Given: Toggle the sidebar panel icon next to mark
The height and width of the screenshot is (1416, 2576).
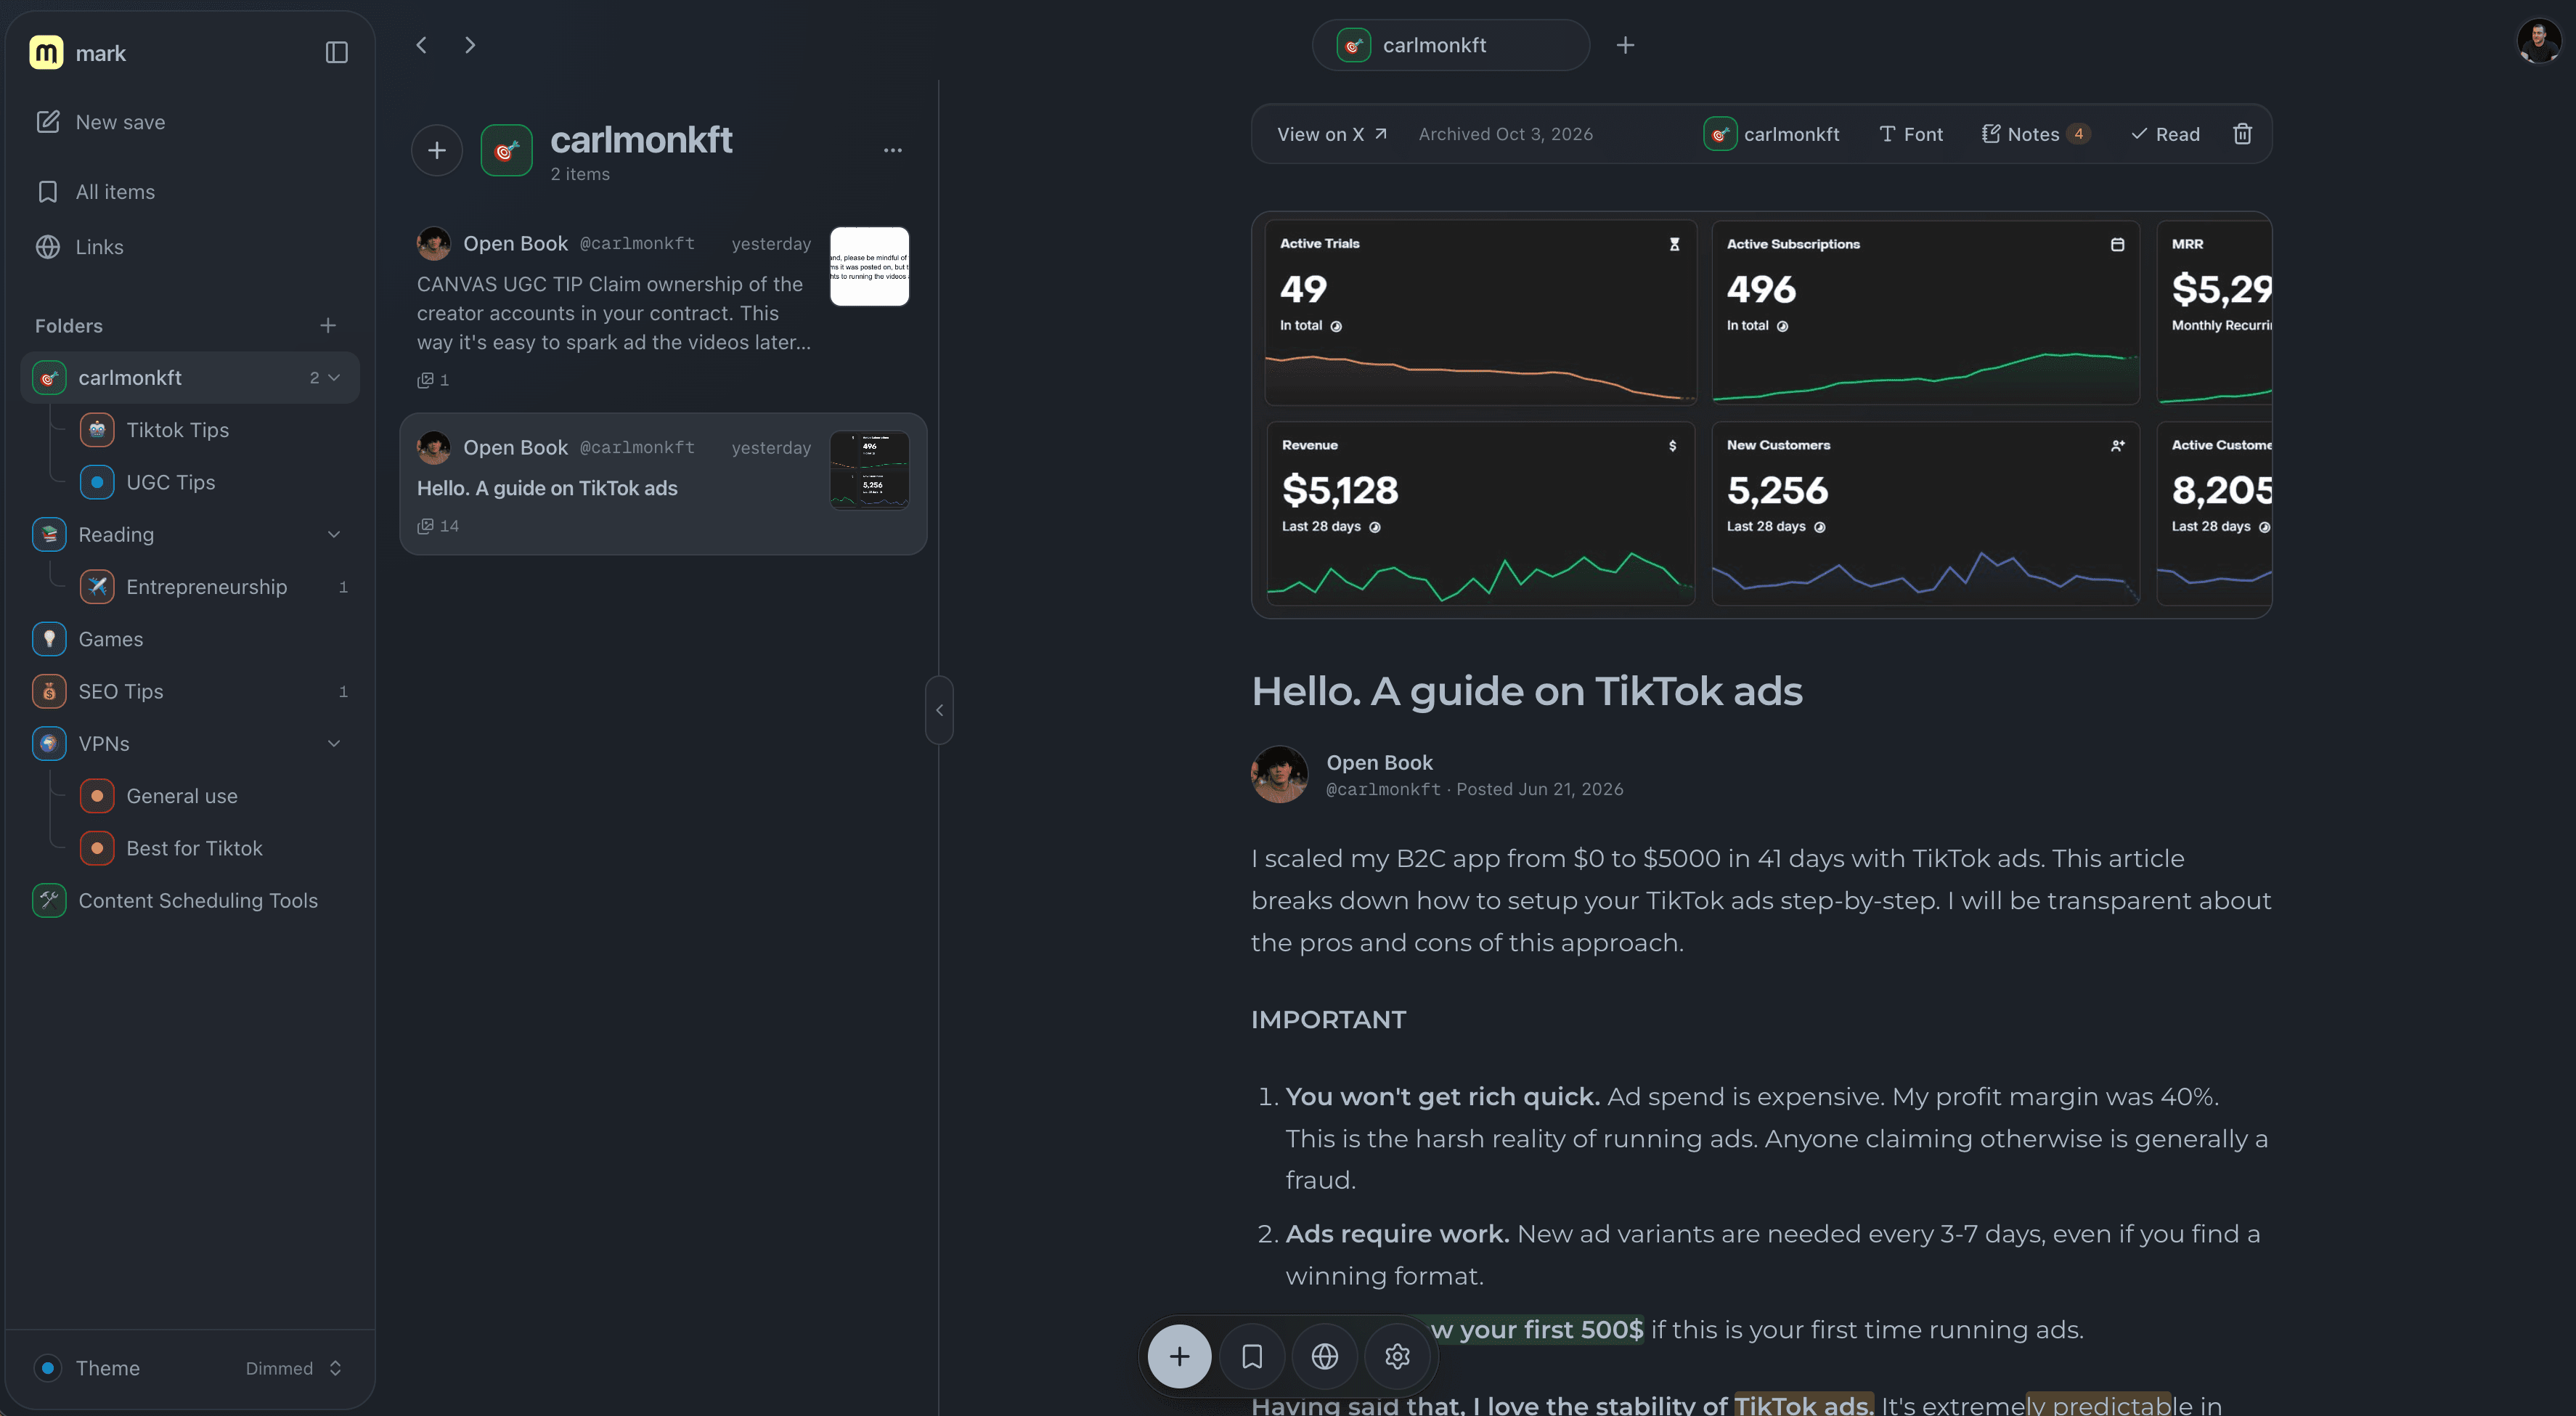Looking at the screenshot, I should (336, 52).
